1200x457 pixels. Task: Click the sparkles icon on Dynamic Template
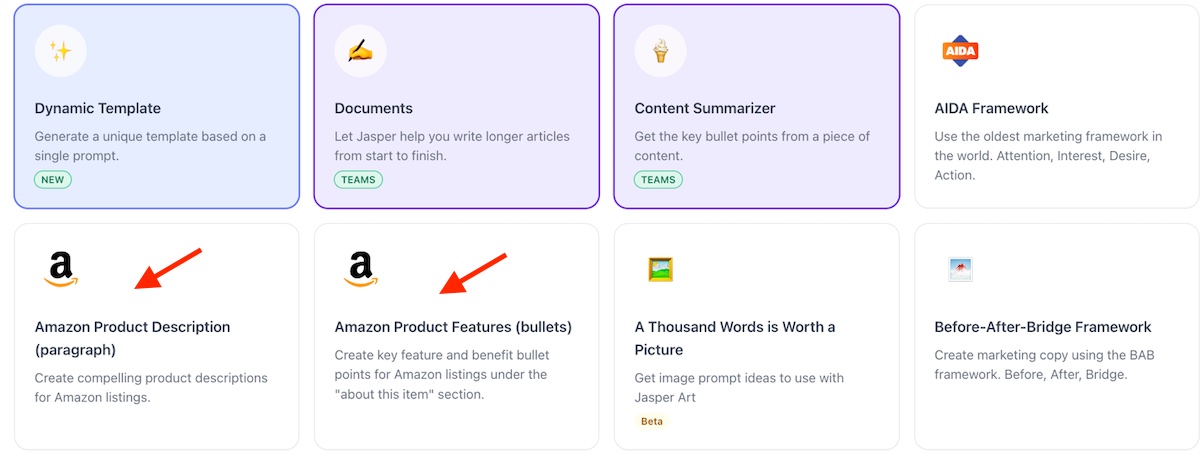click(60, 51)
